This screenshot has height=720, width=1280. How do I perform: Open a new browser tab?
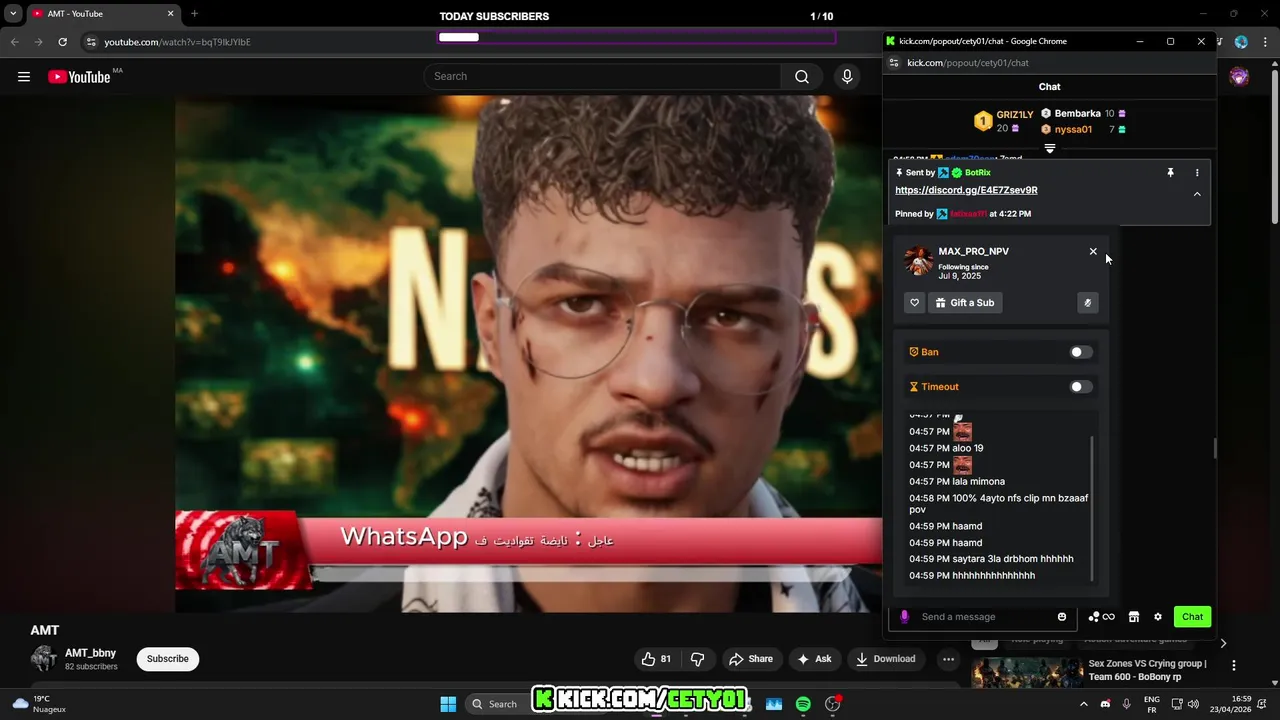pos(194,14)
